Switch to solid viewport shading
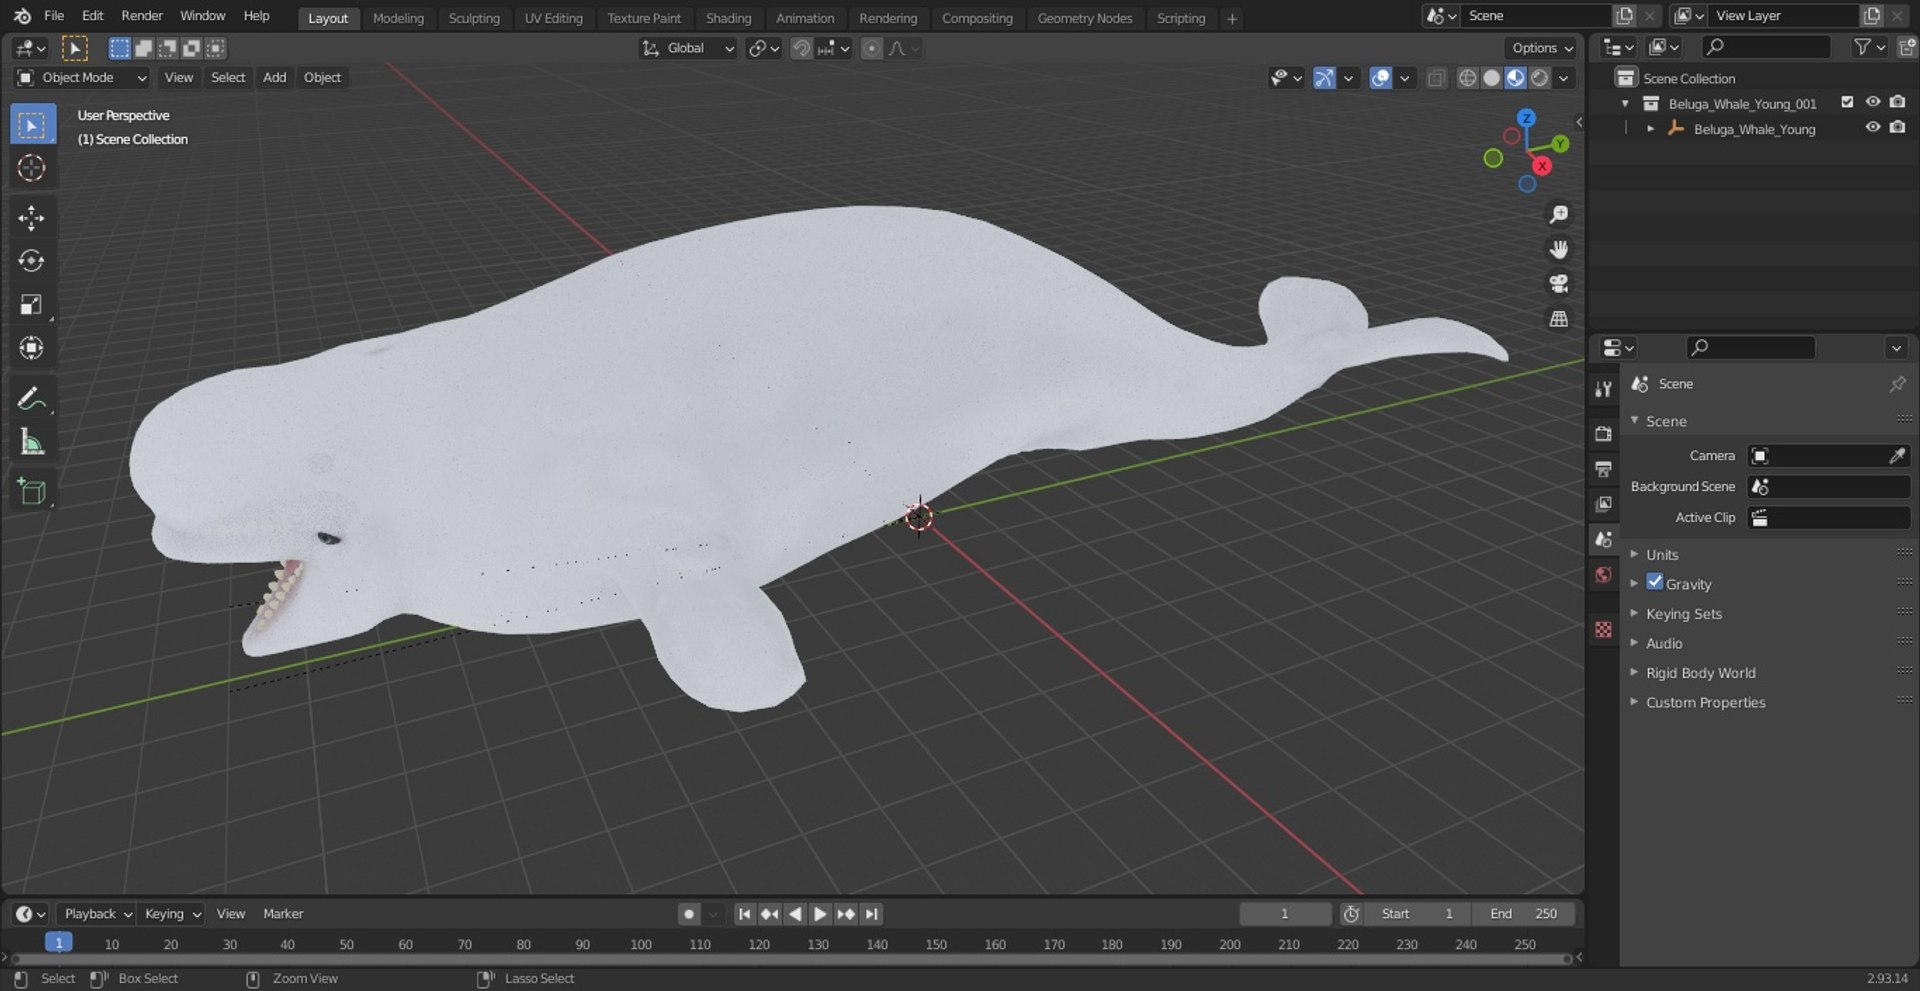 [1491, 78]
